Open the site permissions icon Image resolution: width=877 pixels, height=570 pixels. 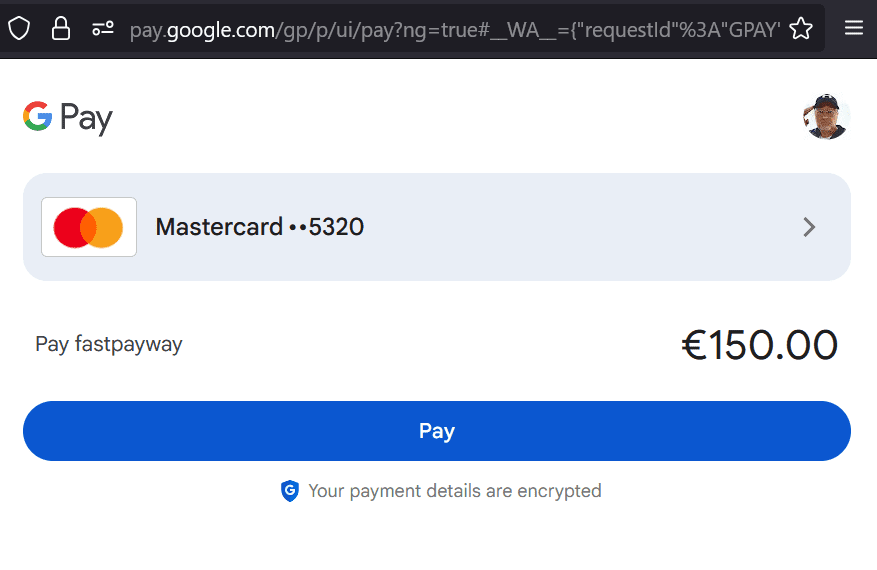point(102,28)
